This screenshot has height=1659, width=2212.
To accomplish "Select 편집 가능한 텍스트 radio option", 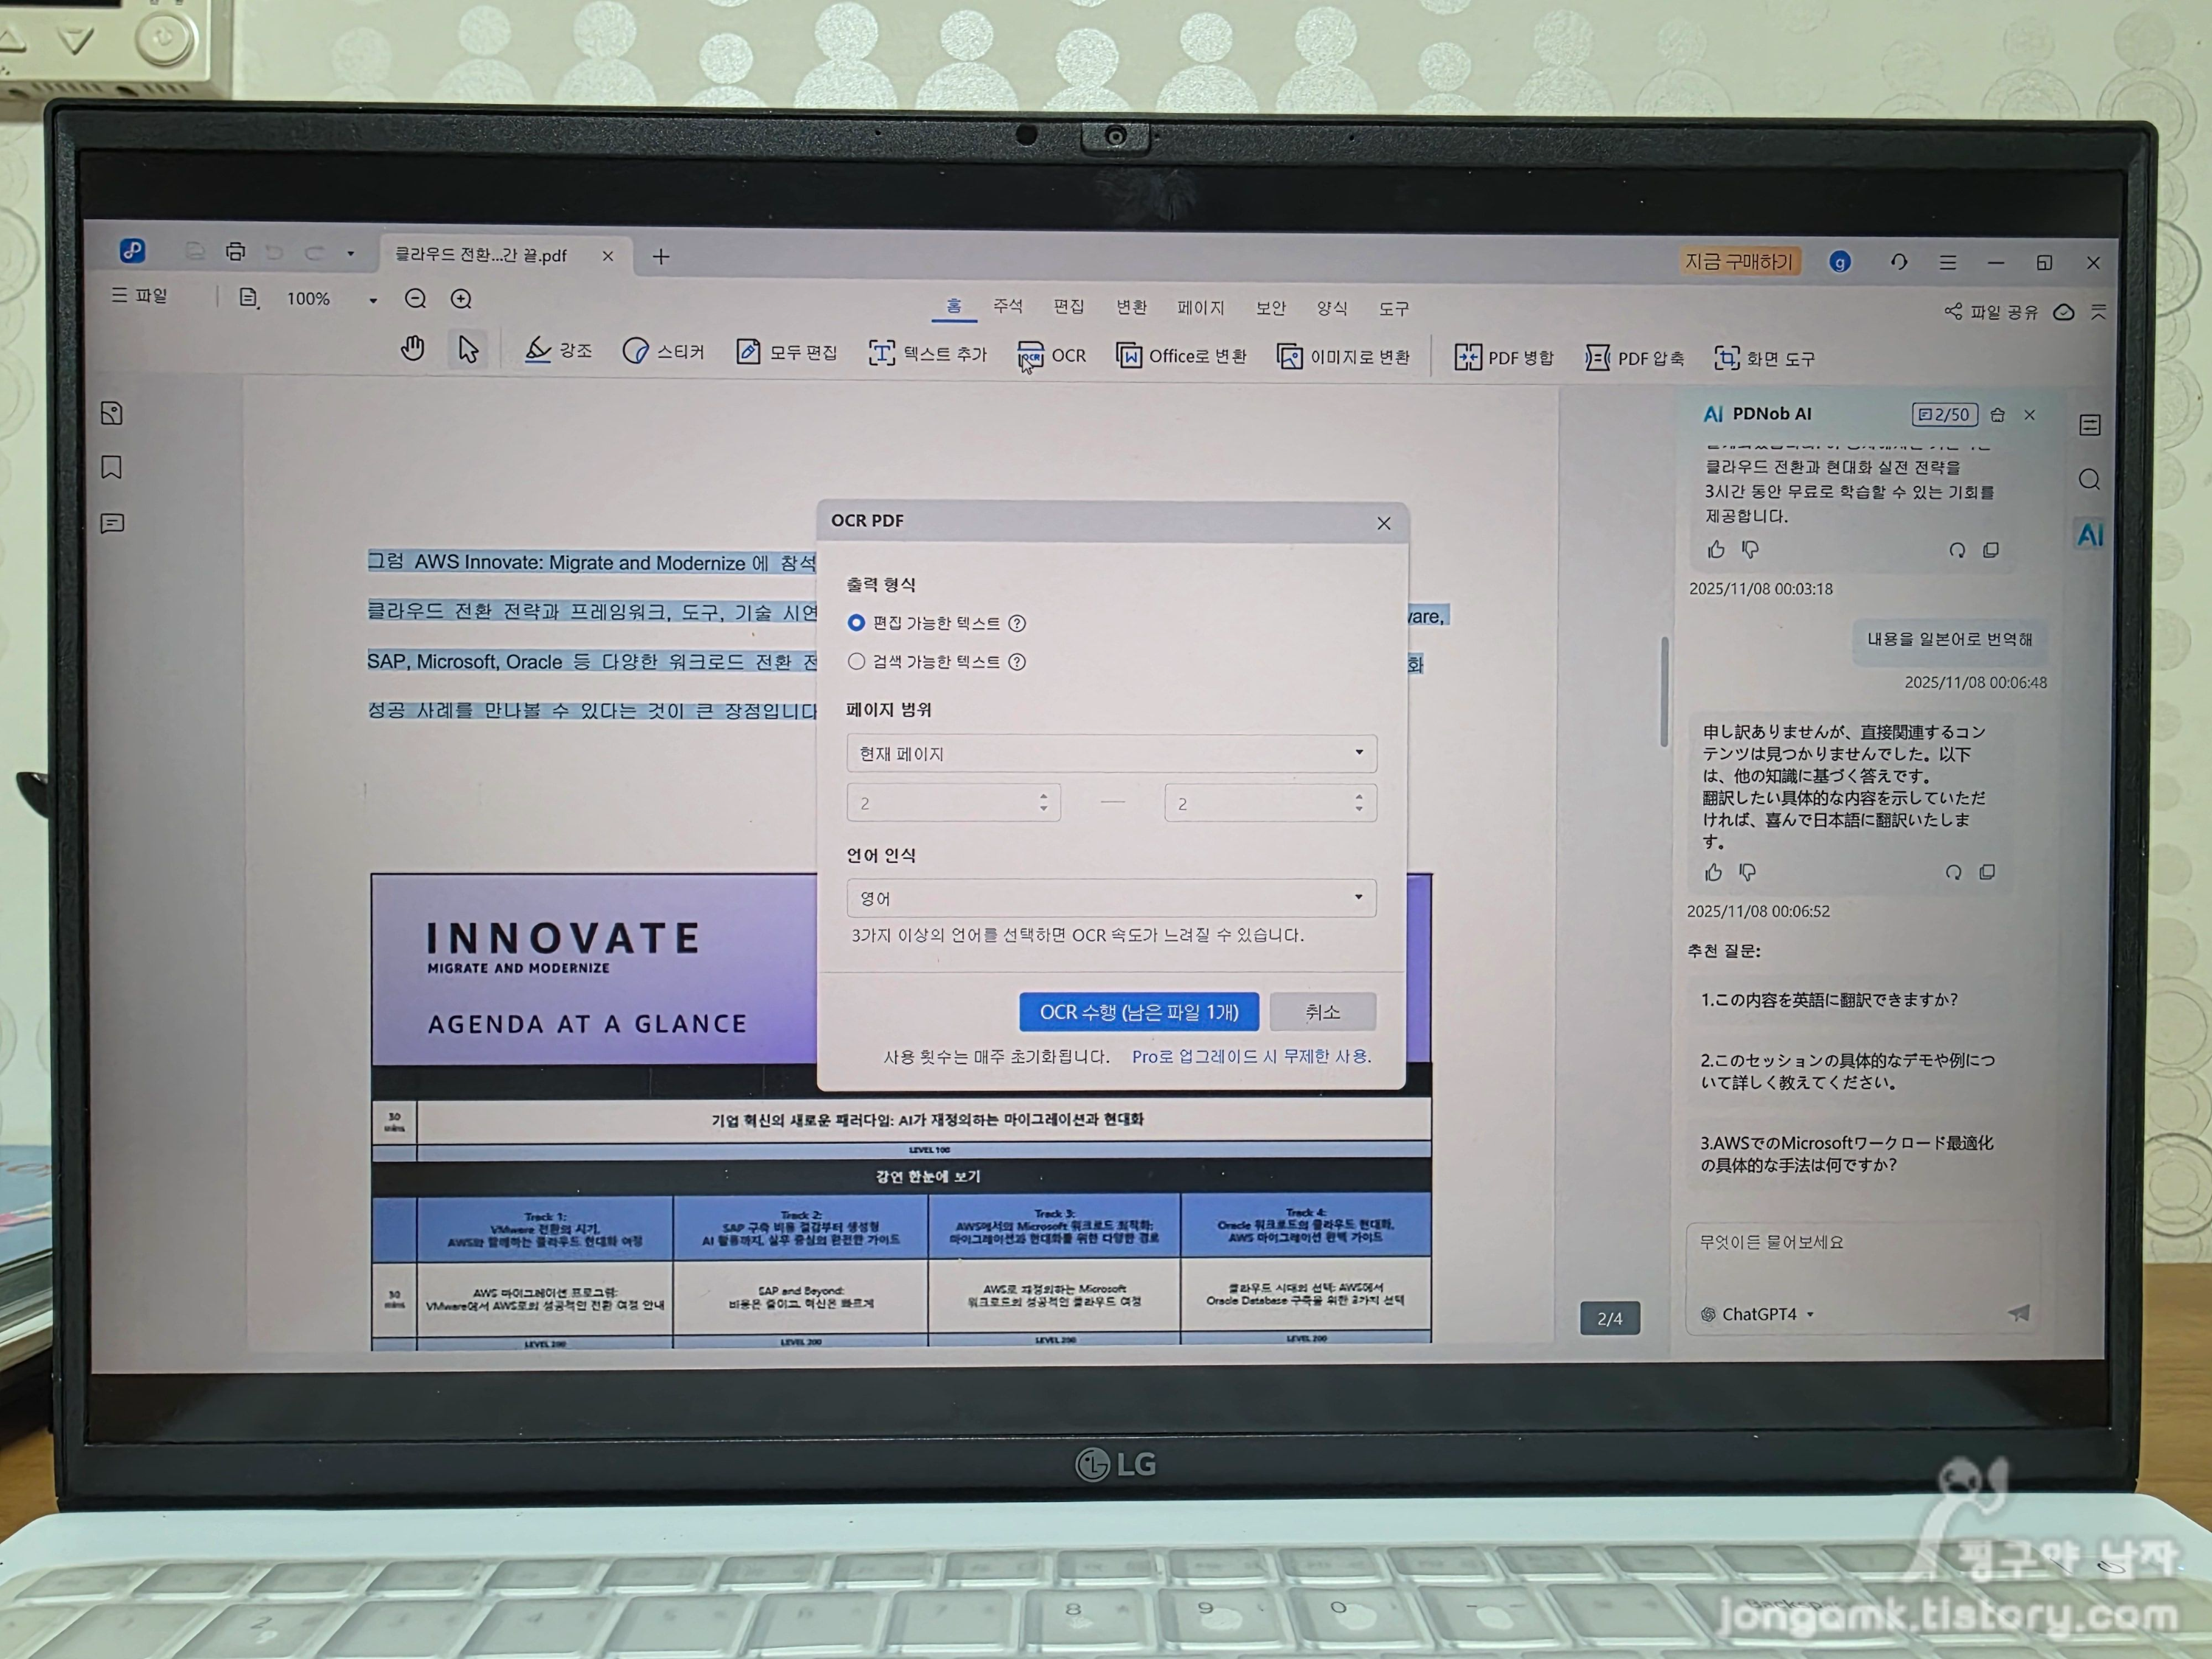I will [856, 622].
